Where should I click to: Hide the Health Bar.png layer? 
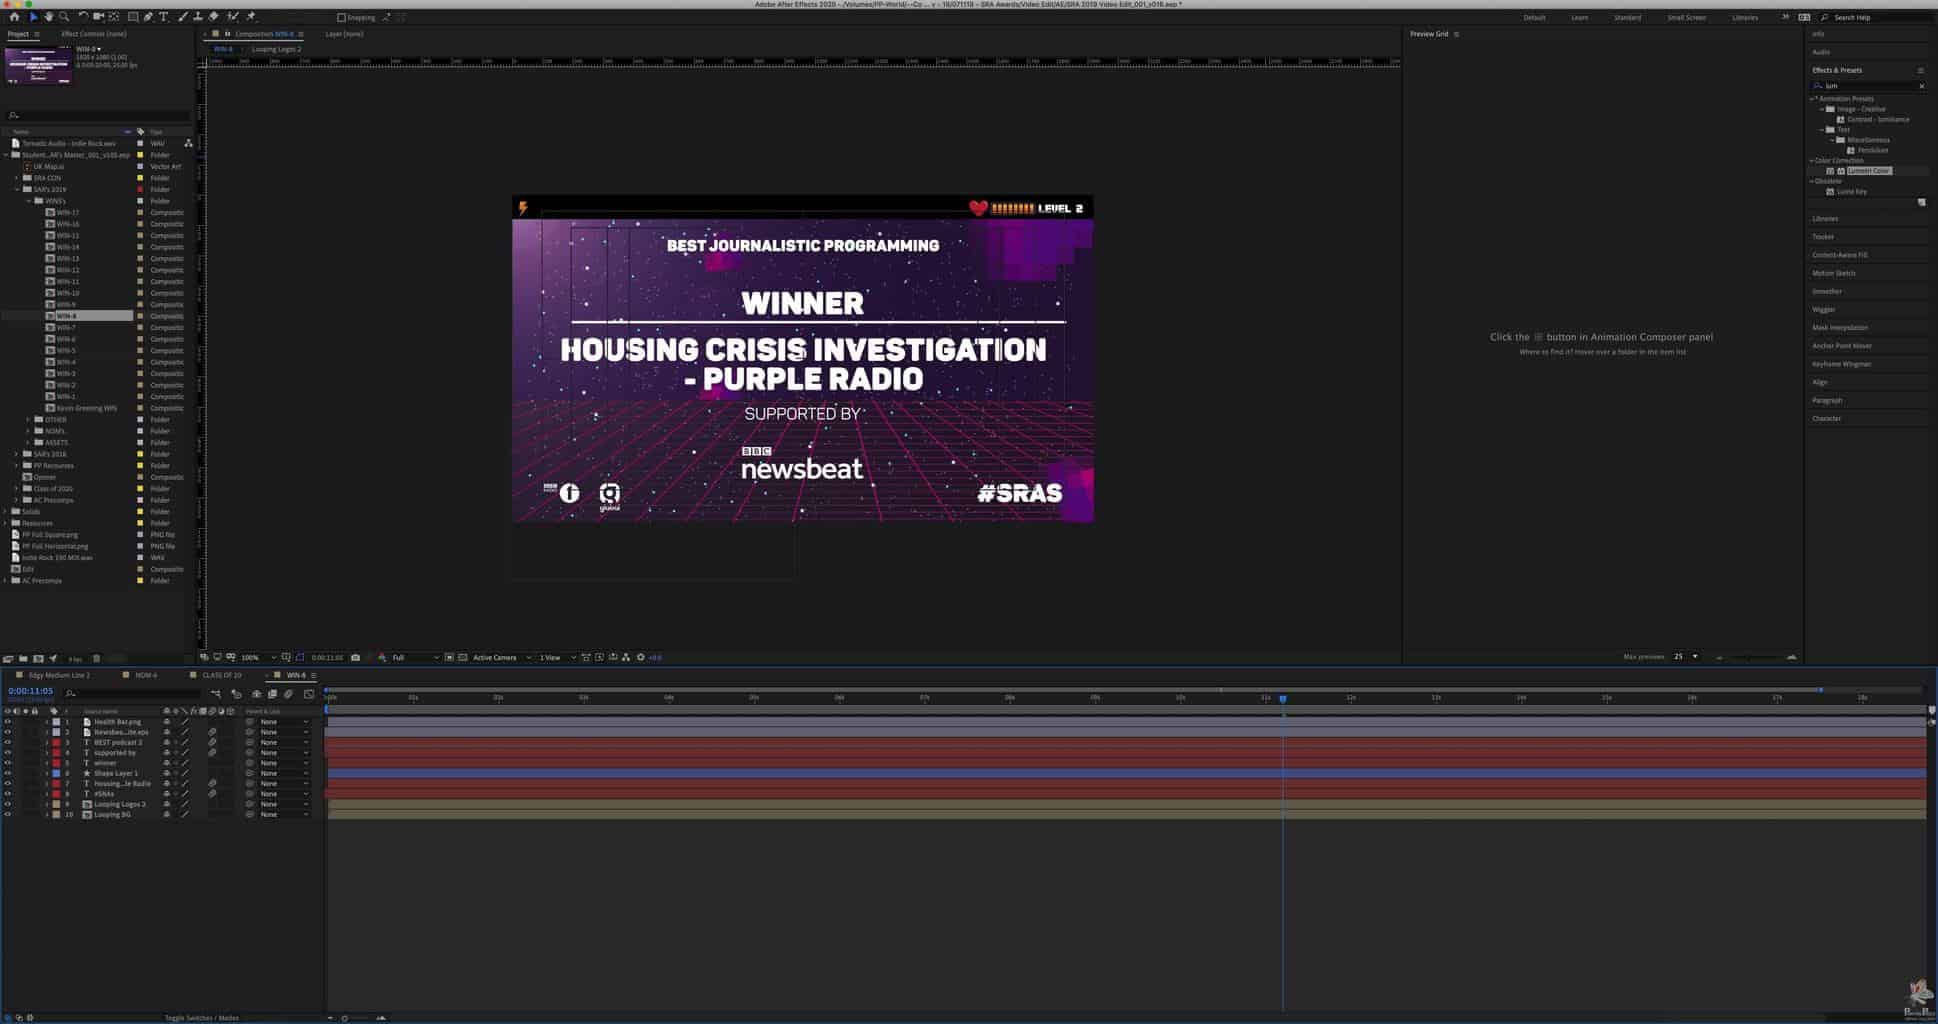(x=7, y=722)
